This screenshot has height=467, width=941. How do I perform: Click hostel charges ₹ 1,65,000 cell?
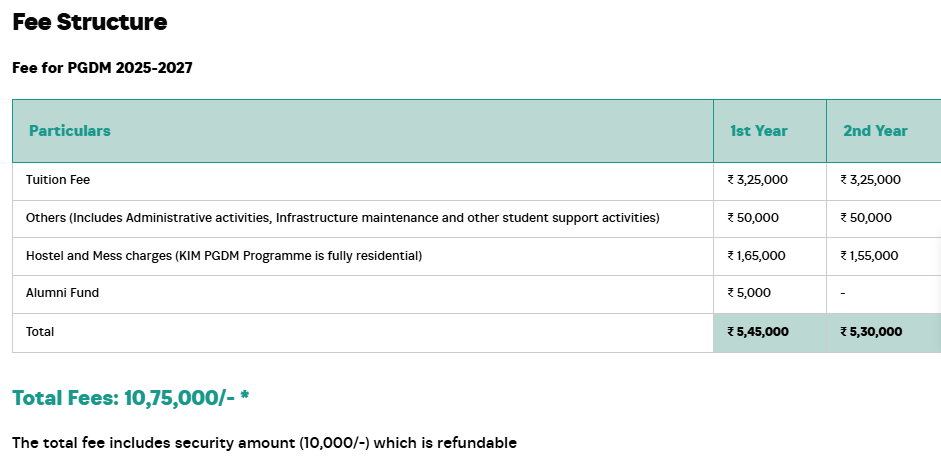tap(756, 256)
